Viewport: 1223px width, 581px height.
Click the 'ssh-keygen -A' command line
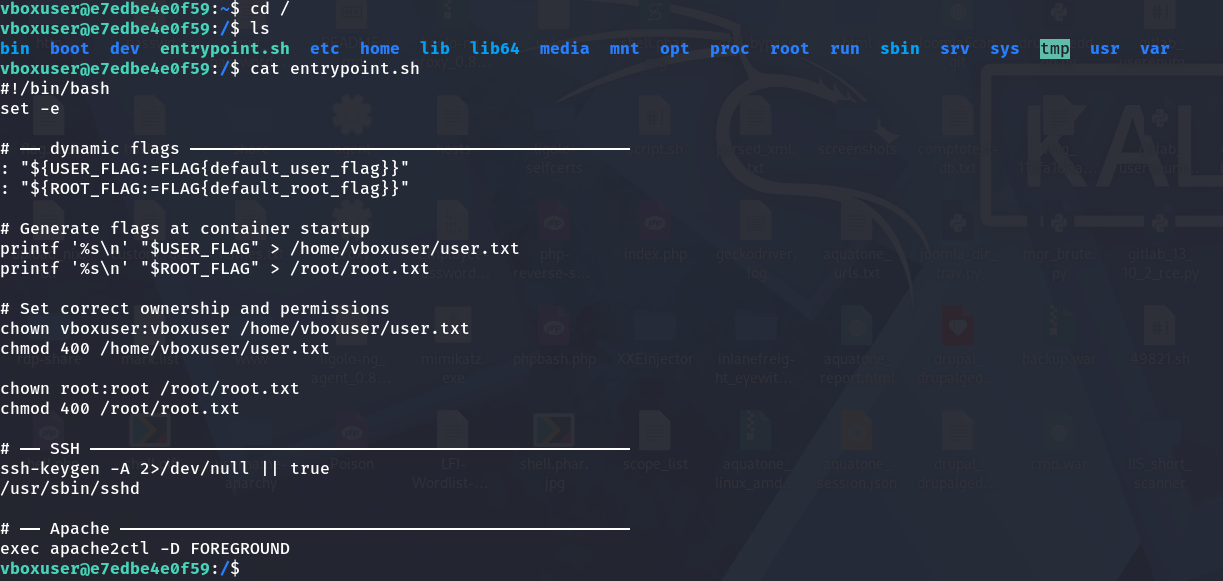click(x=165, y=468)
